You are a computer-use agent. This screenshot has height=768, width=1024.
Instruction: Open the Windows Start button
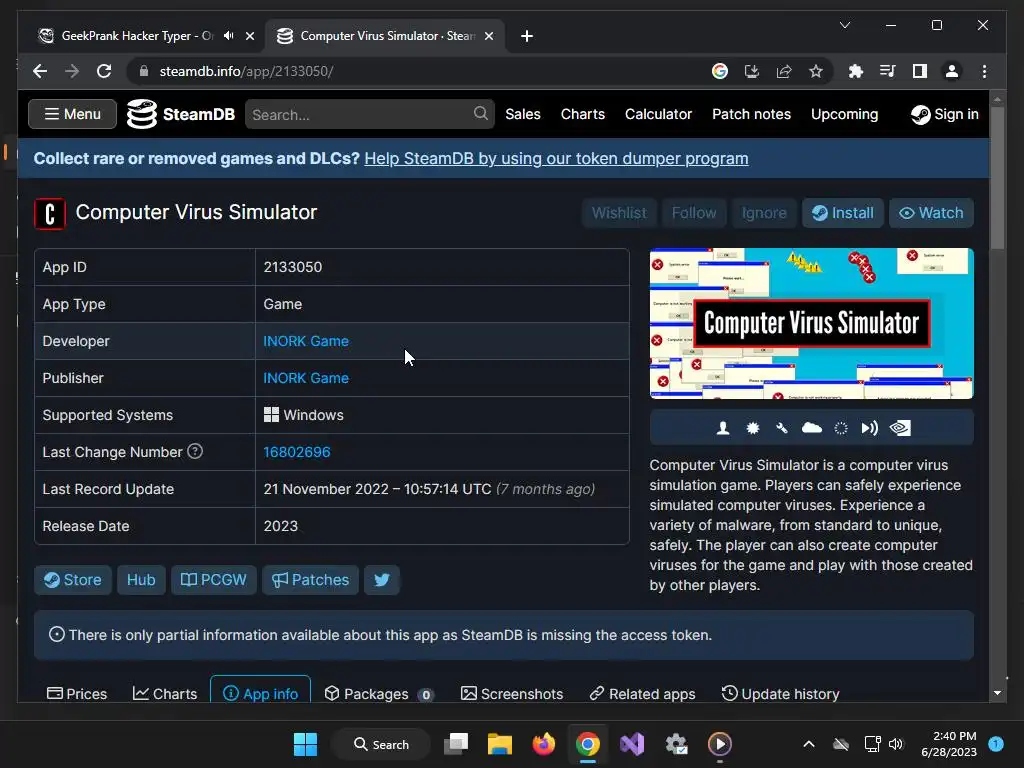[305, 744]
